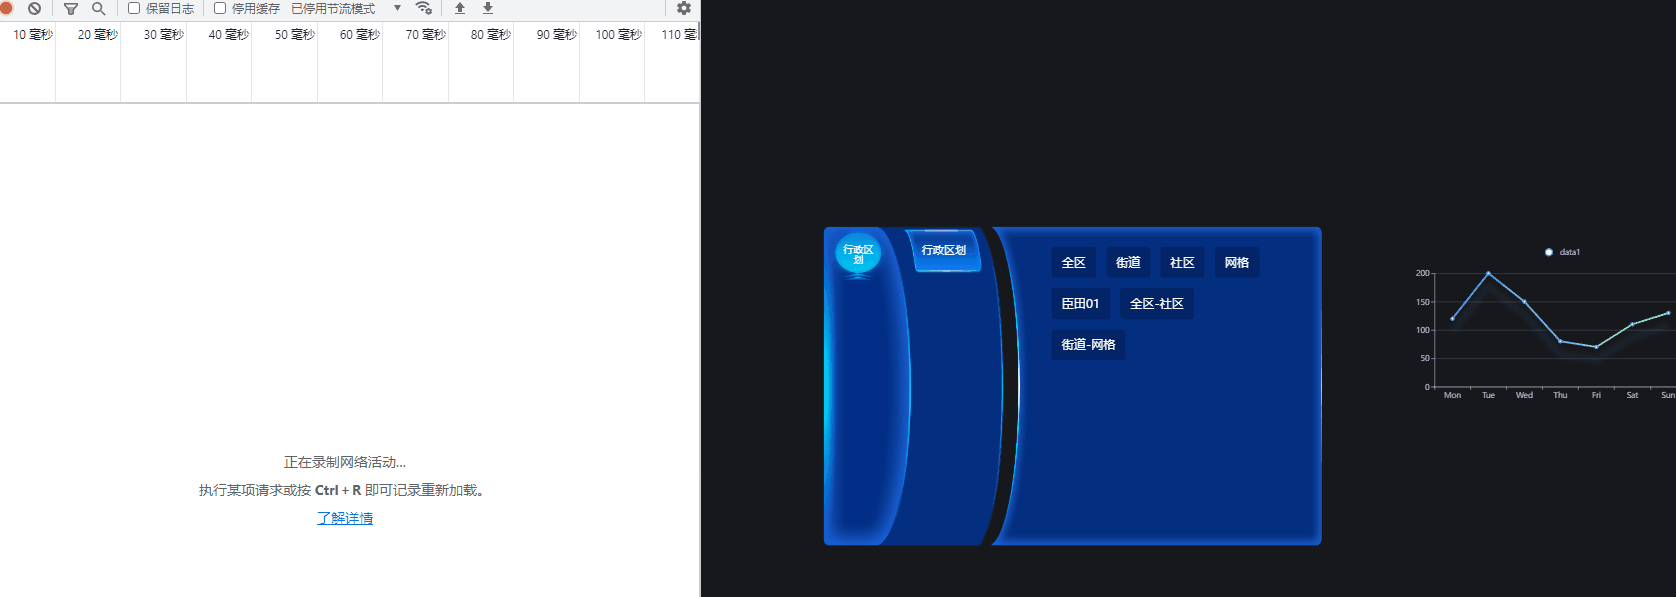Click the Fri data point on the line chart
1676x597 pixels.
tap(1596, 347)
